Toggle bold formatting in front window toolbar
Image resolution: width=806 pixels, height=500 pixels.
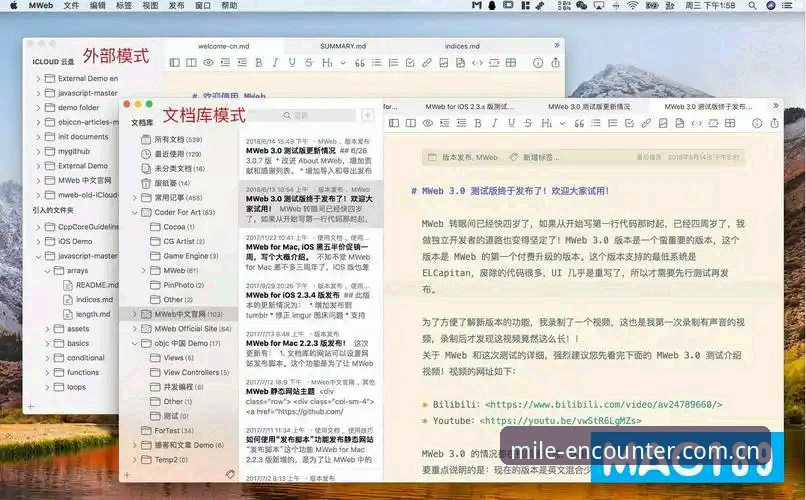click(x=478, y=123)
